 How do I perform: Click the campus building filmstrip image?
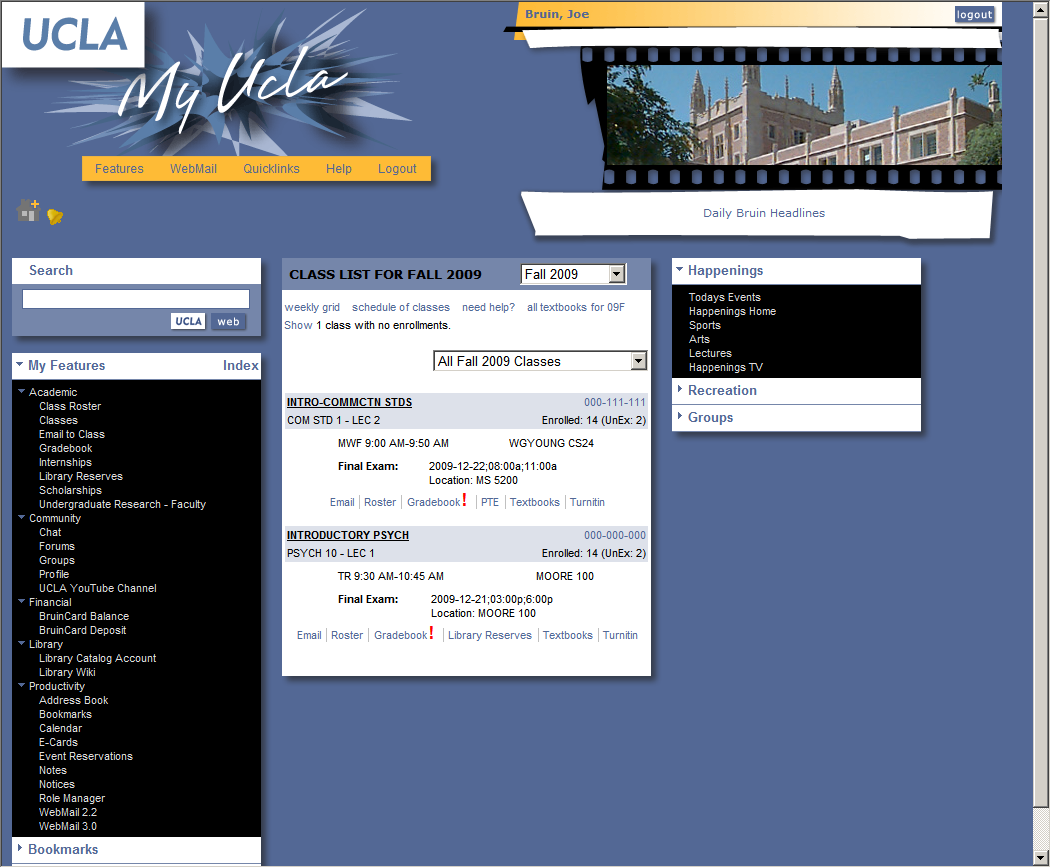(x=803, y=115)
